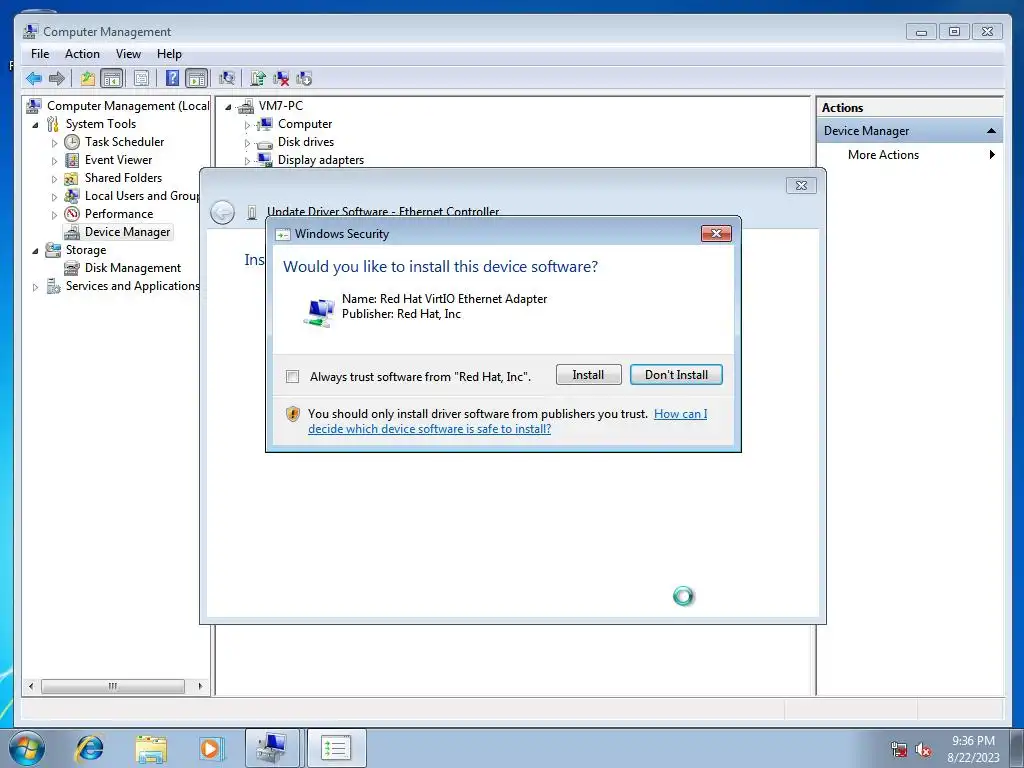Click the muted volume tray icon
The width and height of the screenshot is (1024, 768).
click(923, 749)
